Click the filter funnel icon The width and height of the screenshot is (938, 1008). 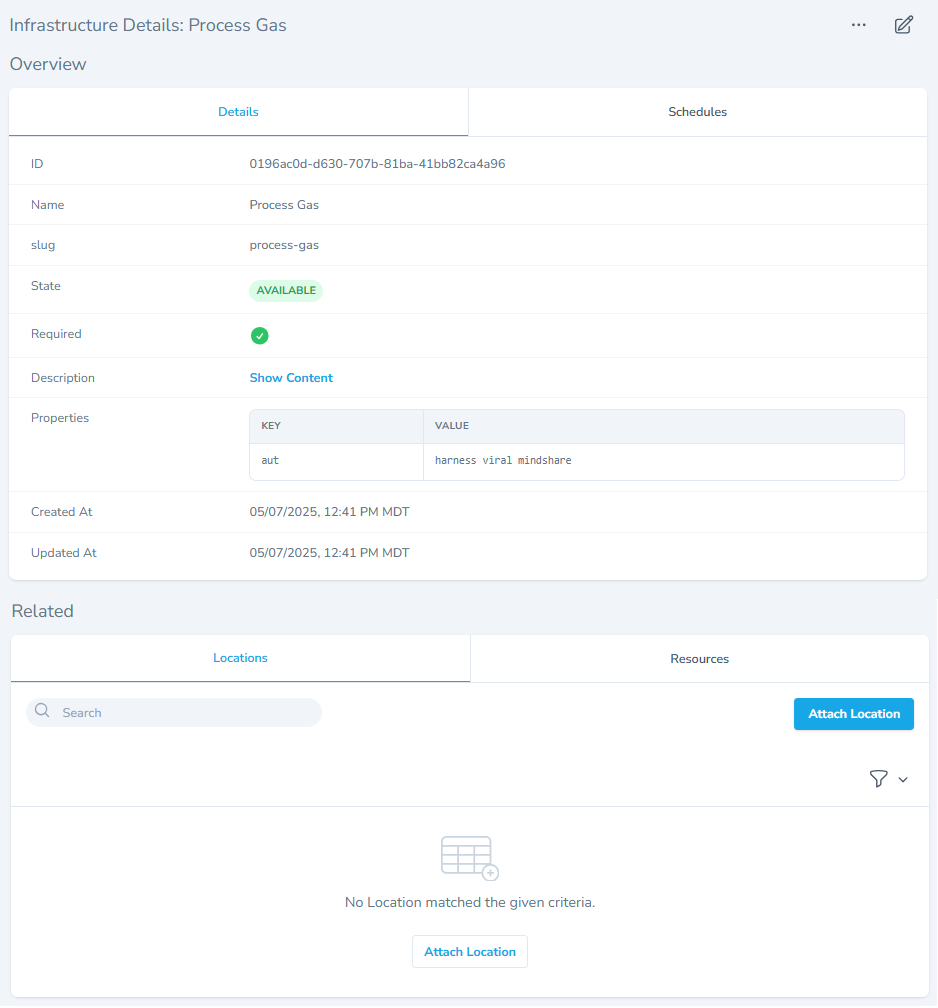[x=878, y=779]
